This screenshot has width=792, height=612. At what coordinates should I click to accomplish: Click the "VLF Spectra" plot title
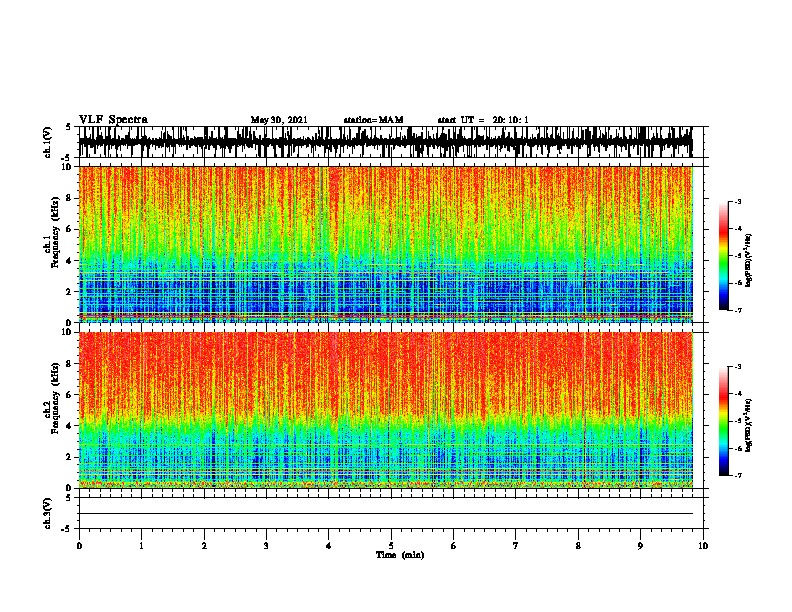113,120
